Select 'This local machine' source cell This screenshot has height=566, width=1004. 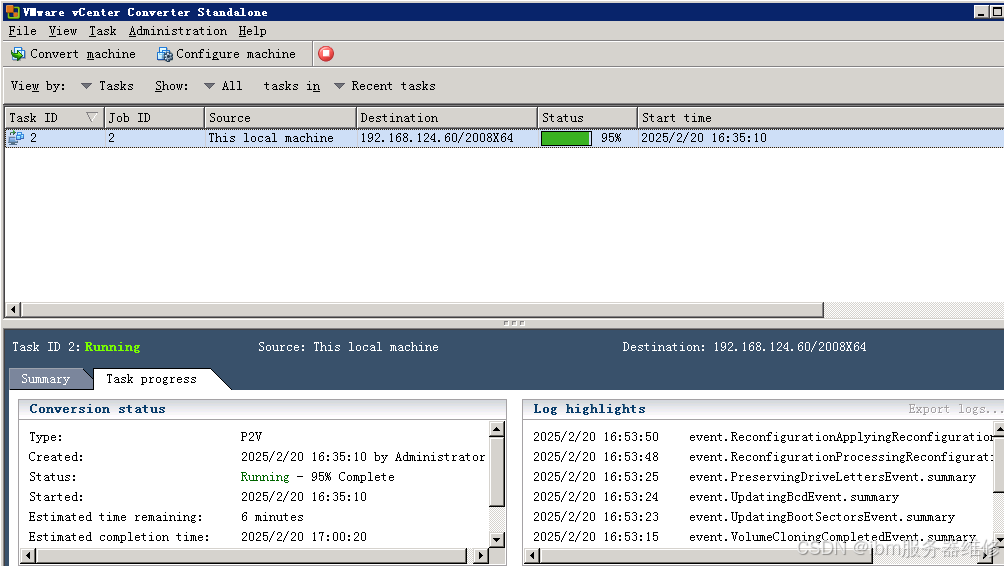point(271,138)
